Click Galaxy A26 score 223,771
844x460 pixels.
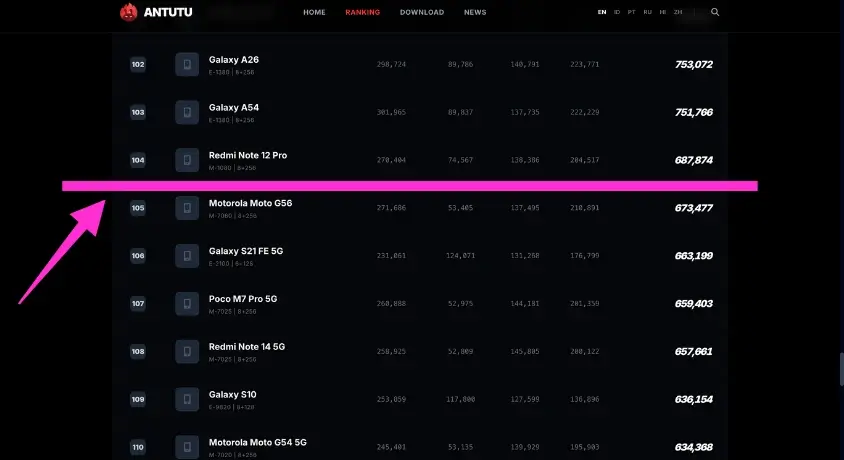click(x=585, y=65)
